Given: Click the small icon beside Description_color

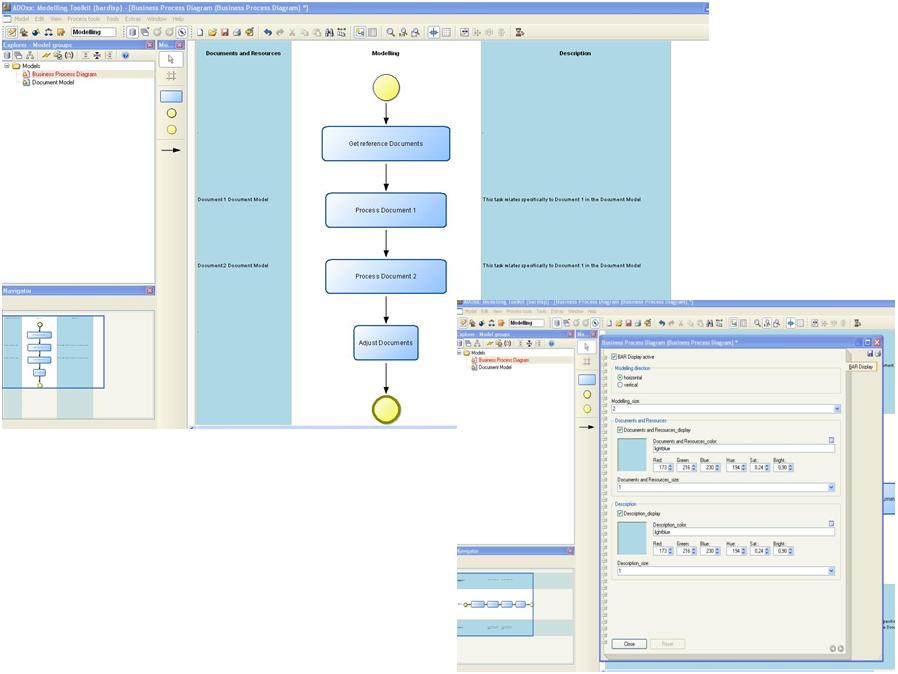Looking at the screenshot, I should click(832, 524).
